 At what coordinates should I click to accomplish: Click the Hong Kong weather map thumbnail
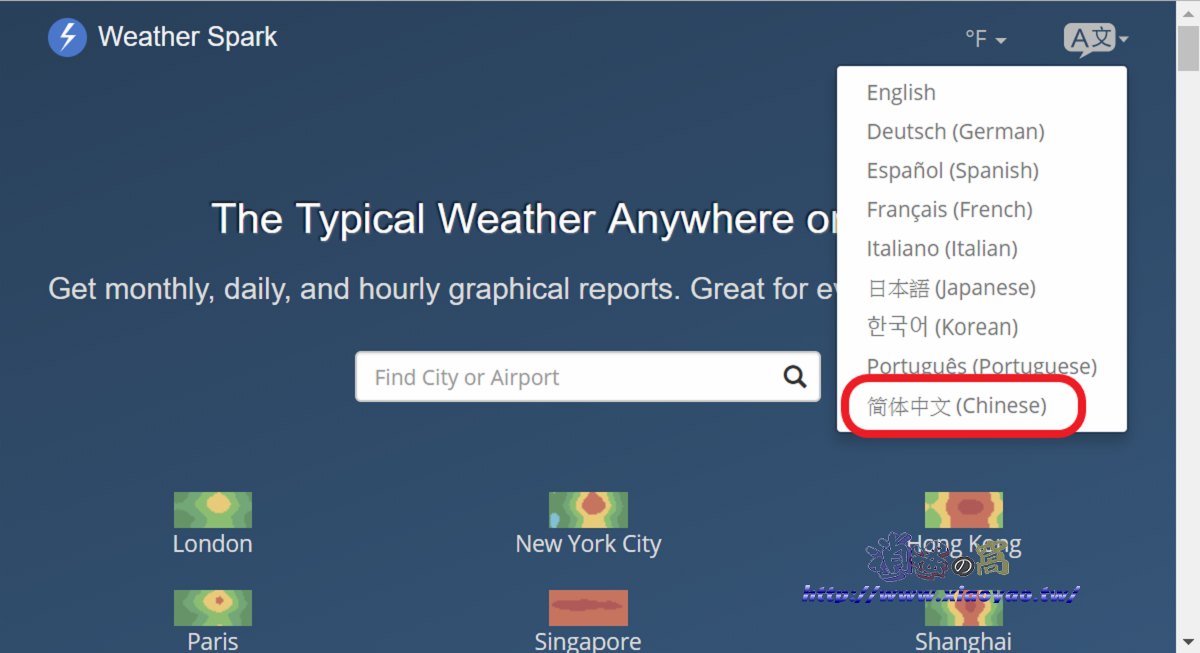pyautogui.click(x=963, y=509)
